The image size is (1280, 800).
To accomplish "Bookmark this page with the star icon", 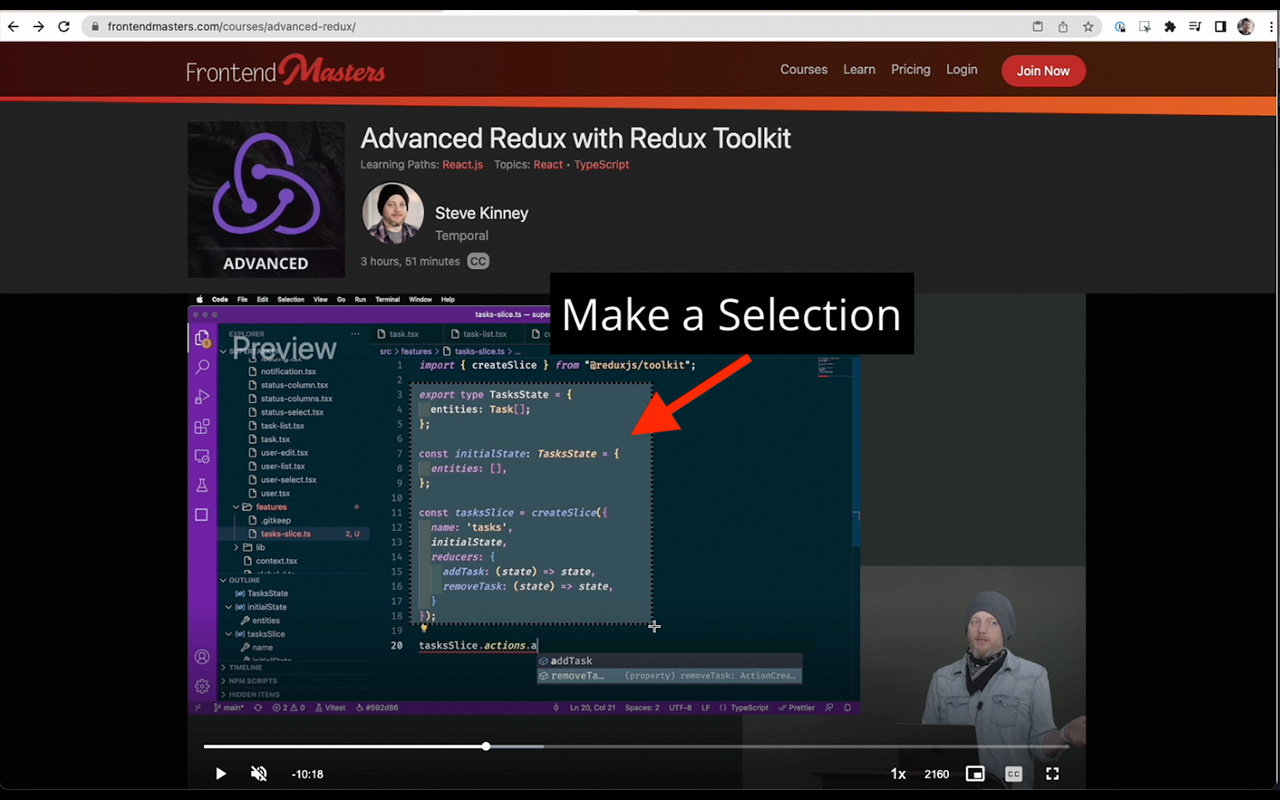I will click(x=1088, y=27).
